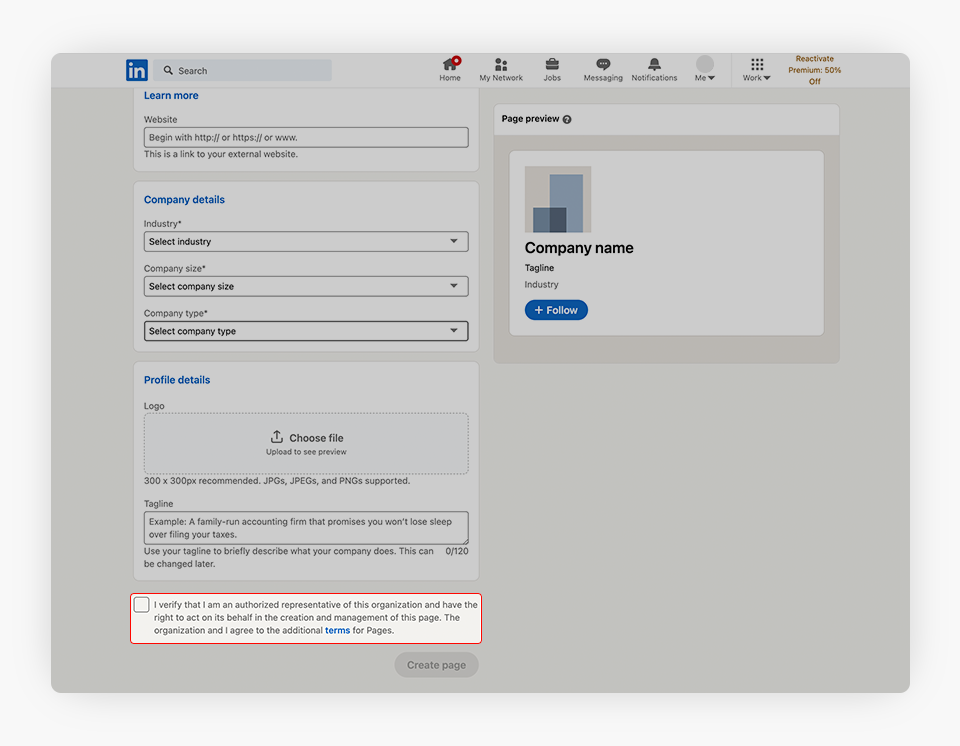Click Choose file logo upload area

point(306,443)
